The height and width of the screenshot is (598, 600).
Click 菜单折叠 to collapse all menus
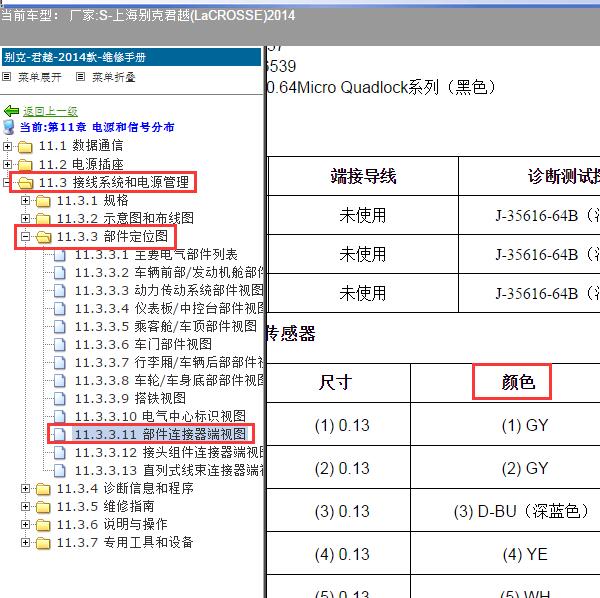pyautogui.click(x=114, y=77)
